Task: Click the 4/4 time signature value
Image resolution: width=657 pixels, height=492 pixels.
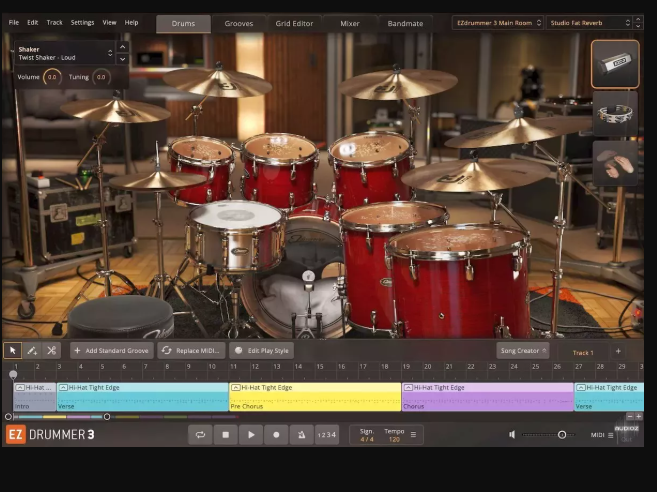Action: [367, 439]
